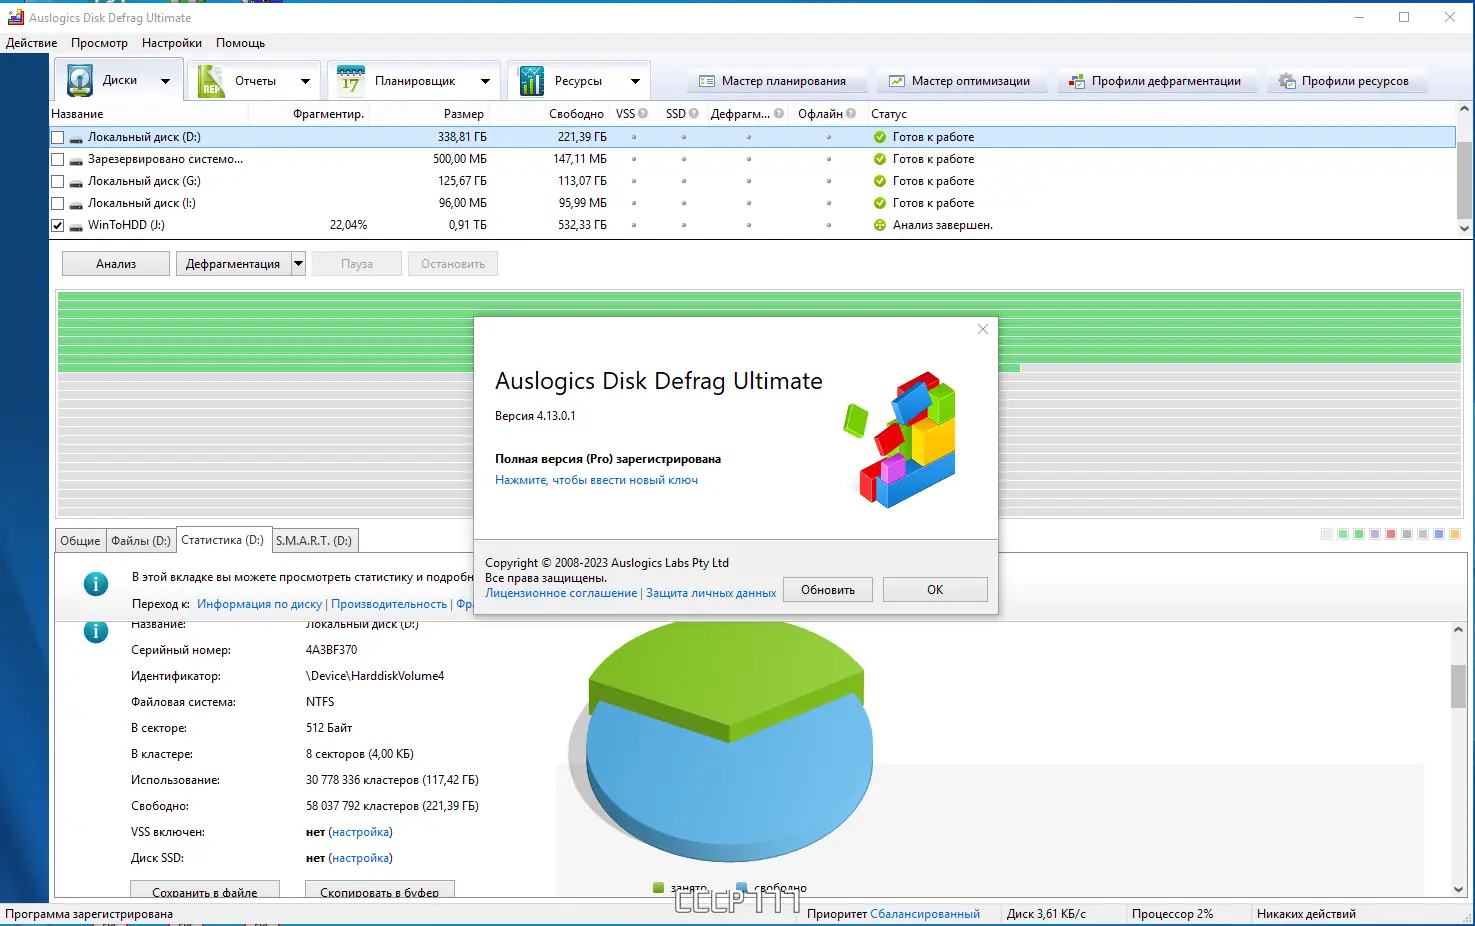
Task: Click the drive icon of Локальный диск (D:)
Action: (76, 138)
